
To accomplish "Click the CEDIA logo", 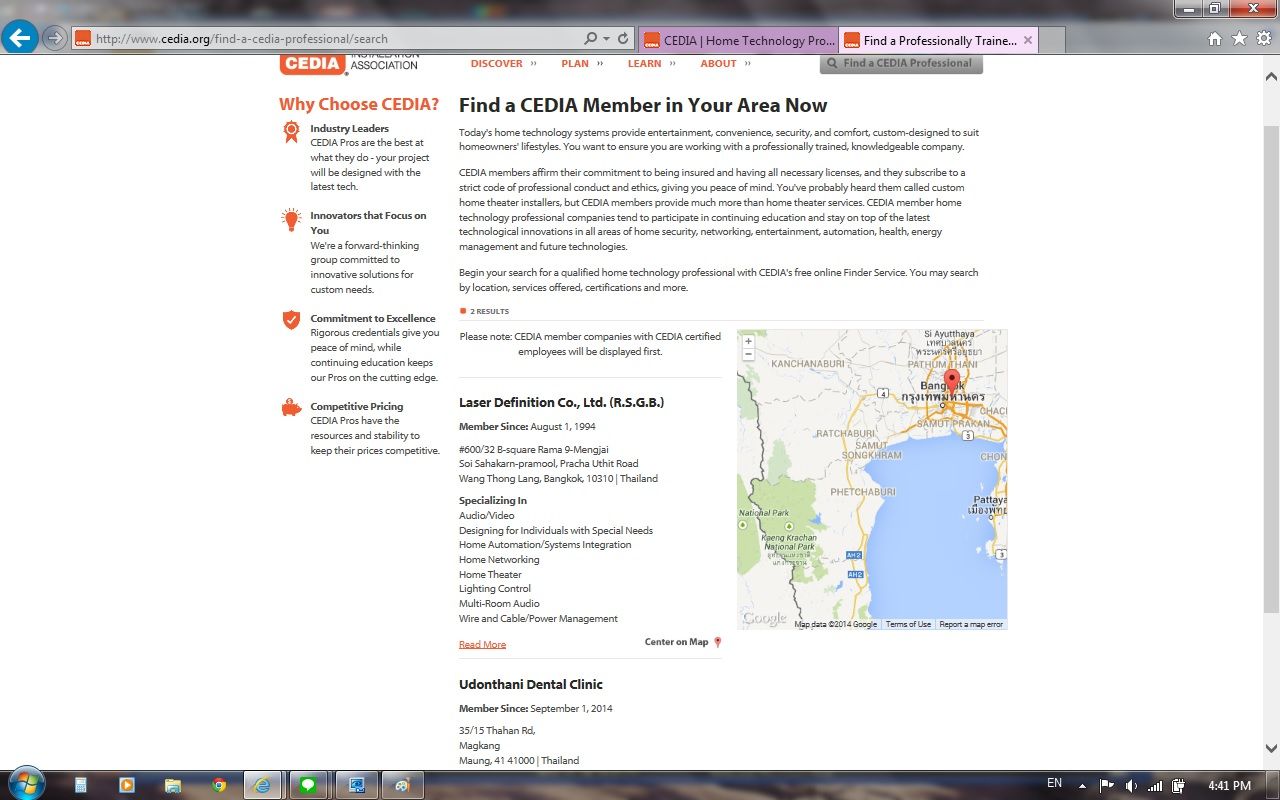I will (x=314, y=64).
